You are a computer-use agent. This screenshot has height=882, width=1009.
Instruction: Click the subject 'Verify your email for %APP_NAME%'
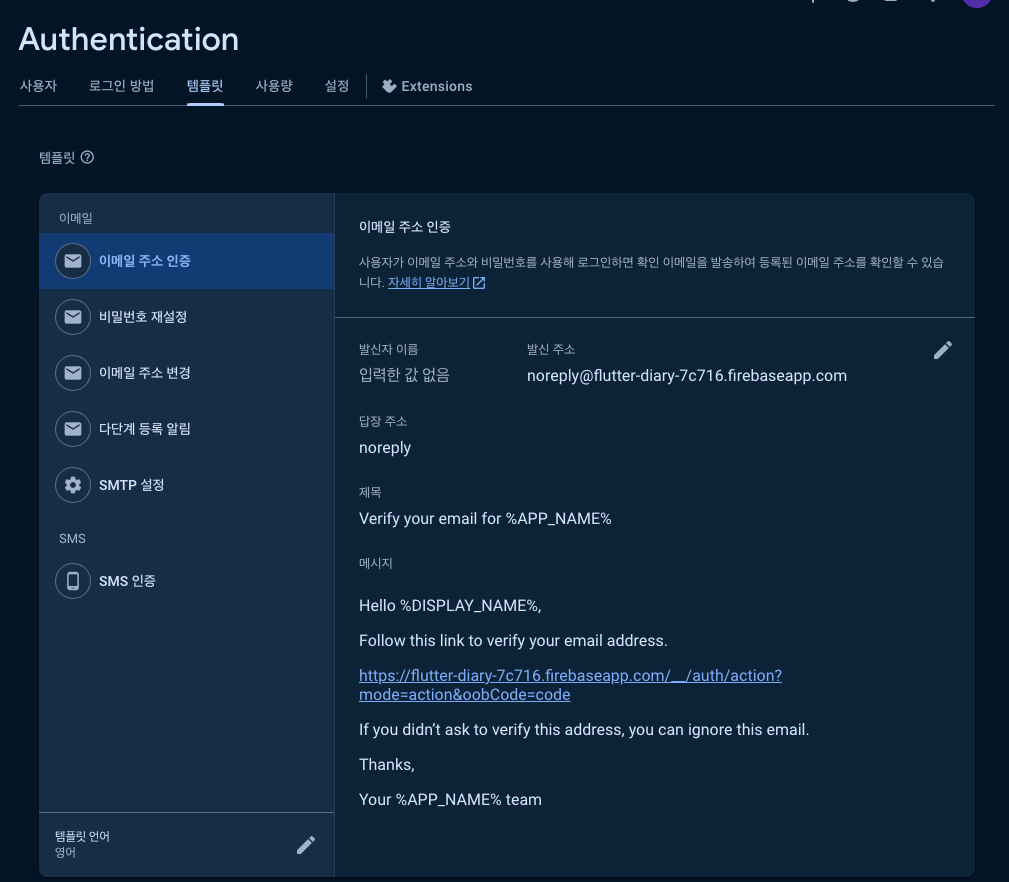coord(485,519)
